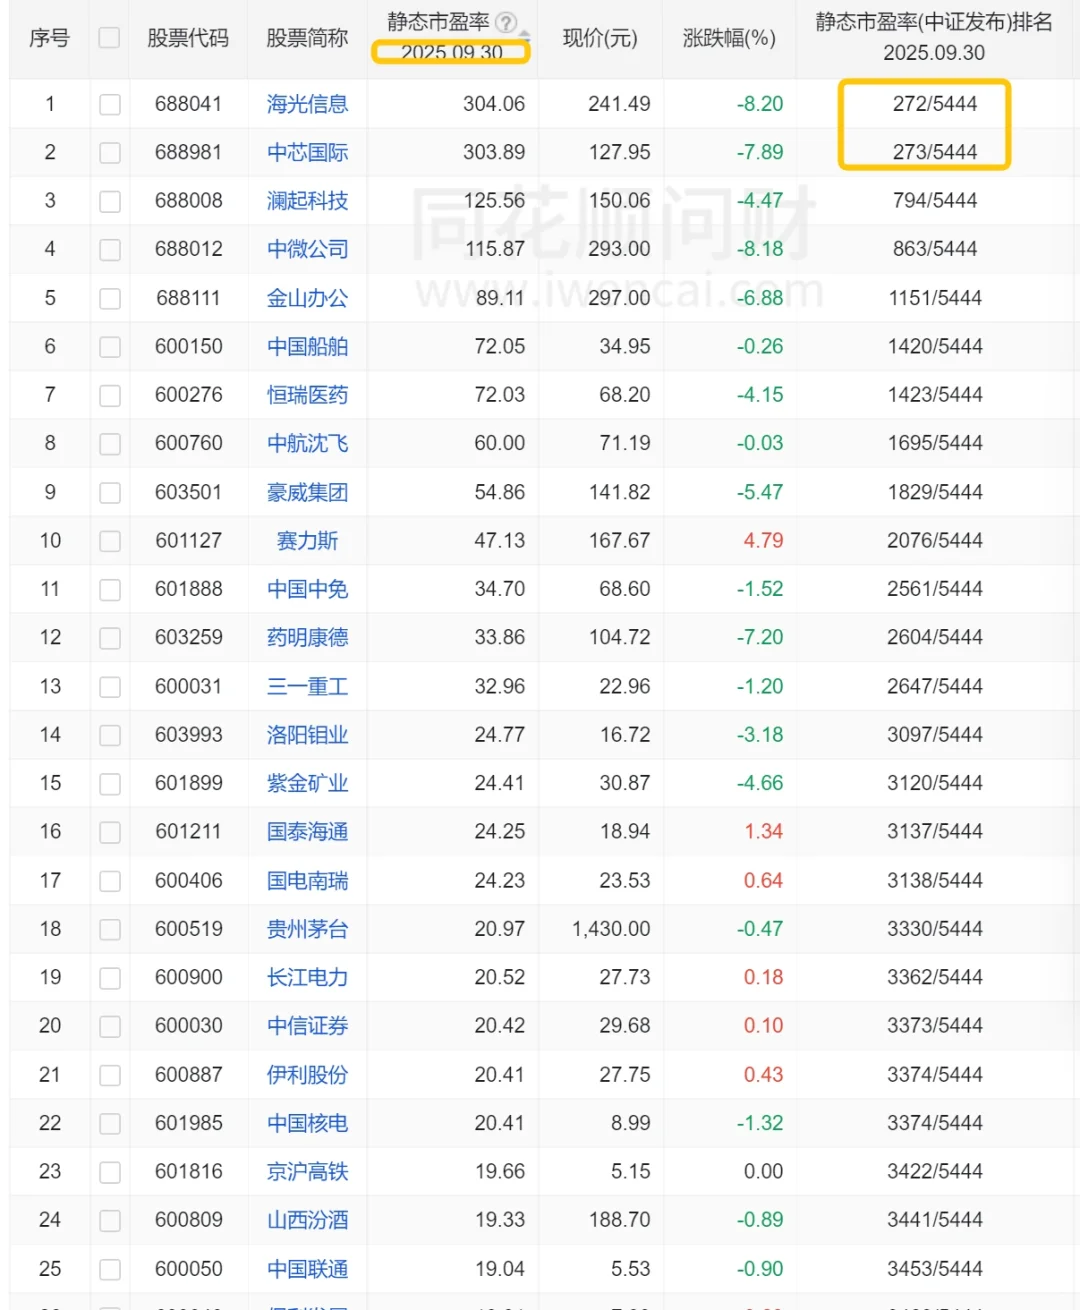Open the 海光信息 stock link
This screenshot has width=1080, height=1310.
point(307,104)
